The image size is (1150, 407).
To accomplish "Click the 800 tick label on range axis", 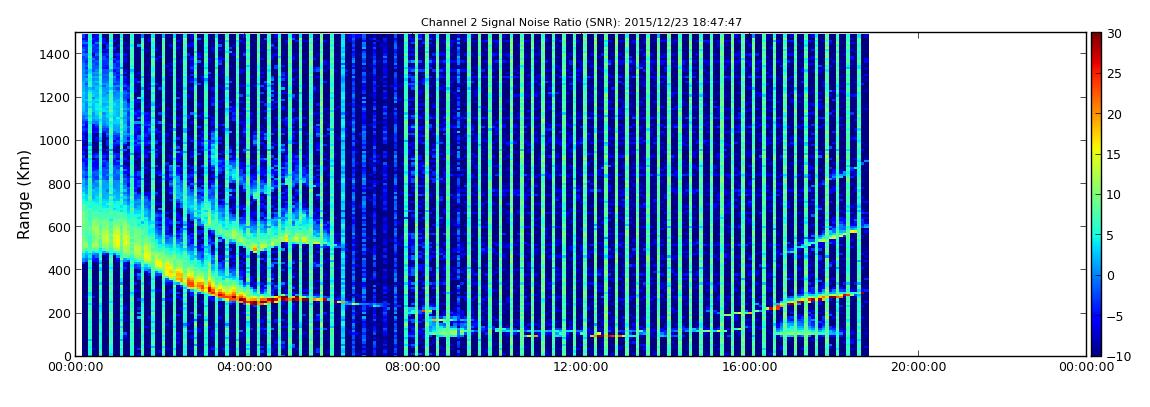I will click(59, 184).
